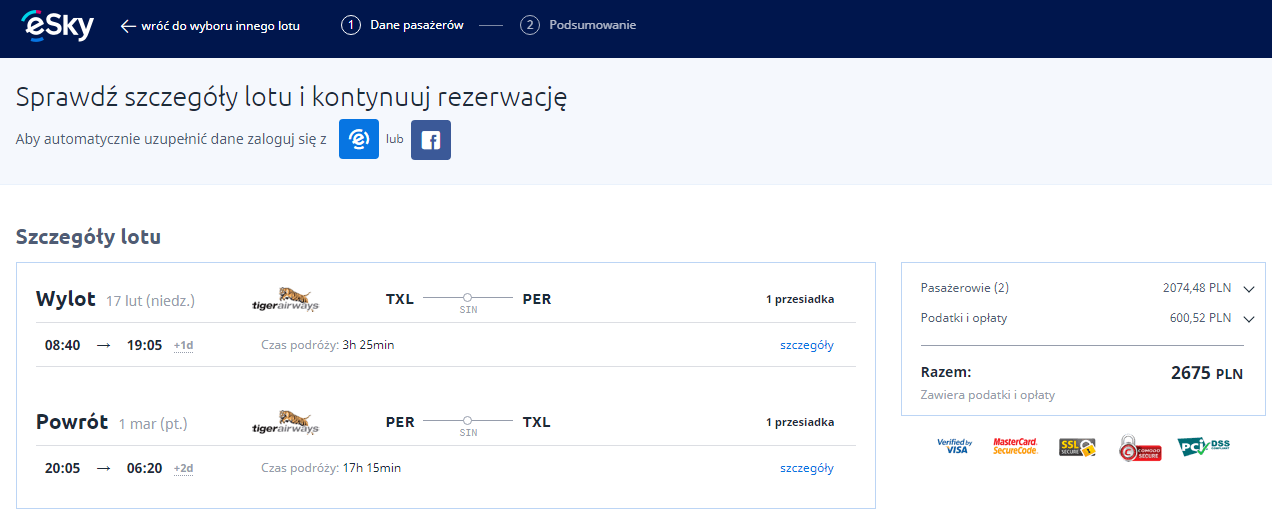This screenshot has height=518, width=1272.
Task: Click the Tiger Airways logo on Powrót
Action: [x=285, y=422]
